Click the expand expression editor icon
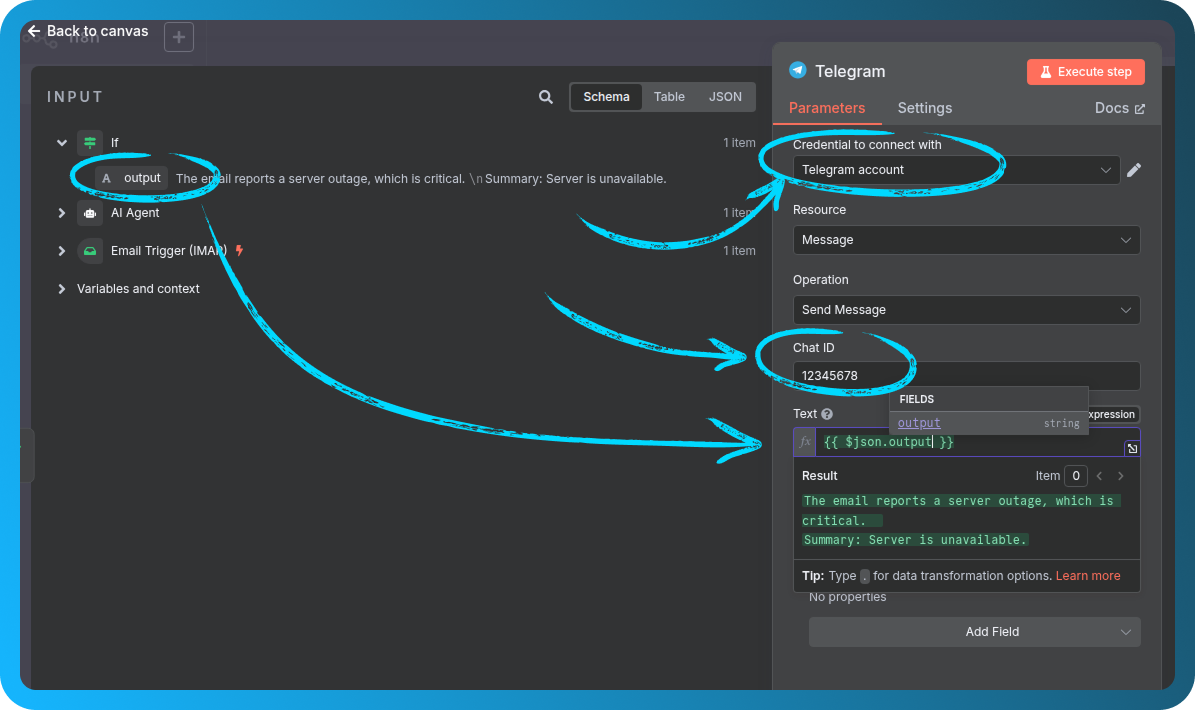Screen dimensions: 1195x710 pyautogui.click(x=1132, y=448)
